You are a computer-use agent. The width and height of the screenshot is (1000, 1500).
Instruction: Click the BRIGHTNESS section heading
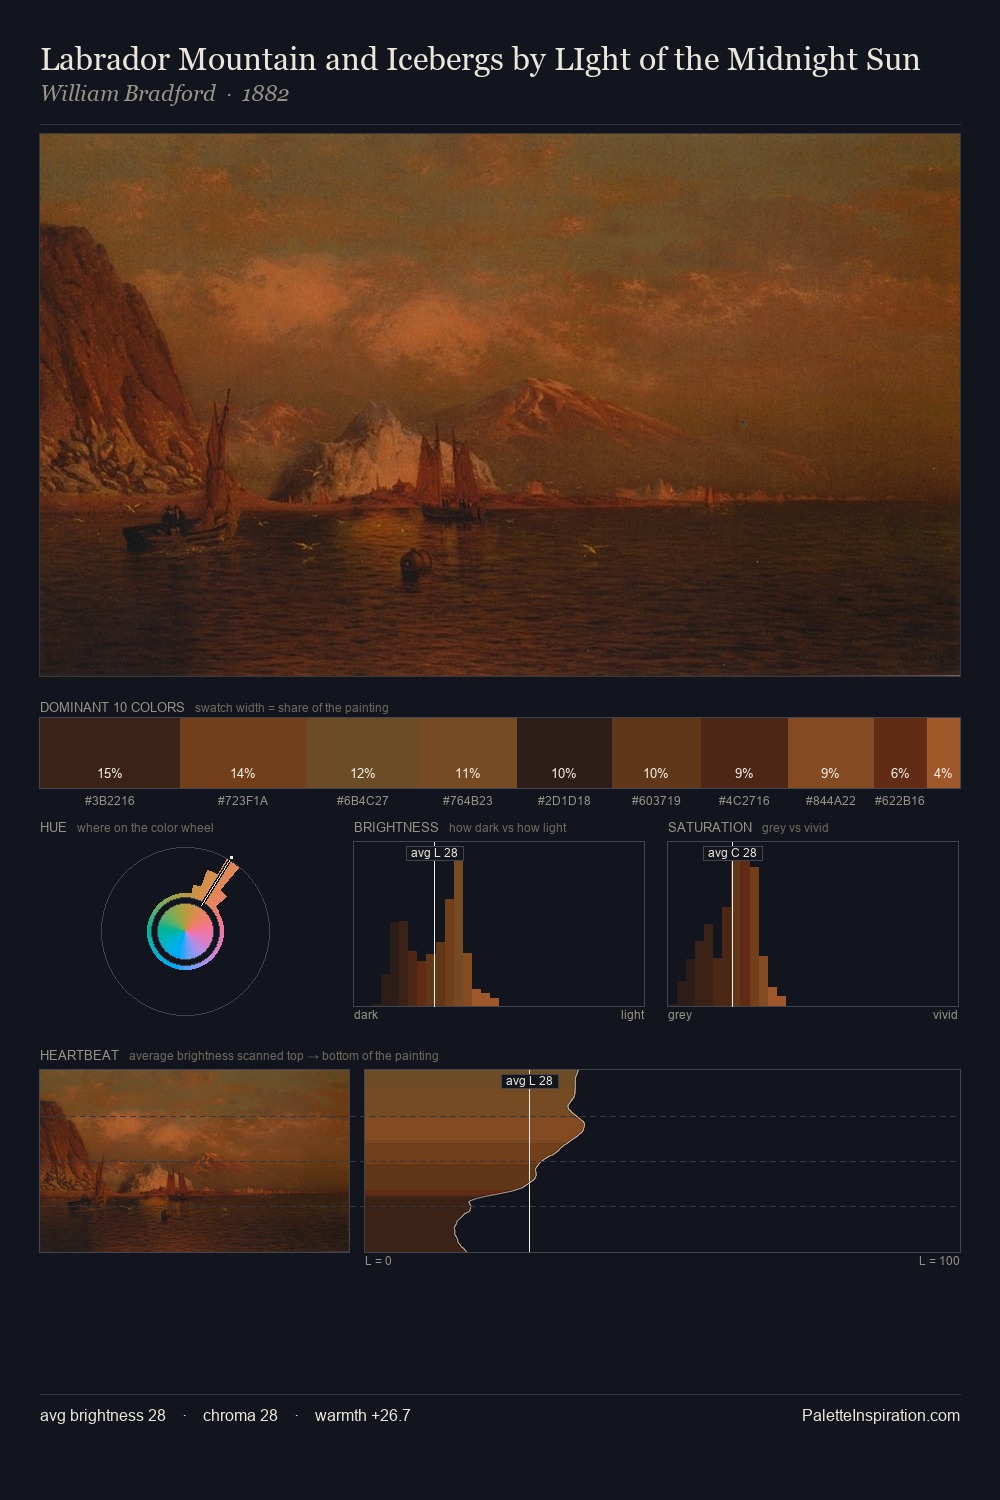tap(396, 827)
